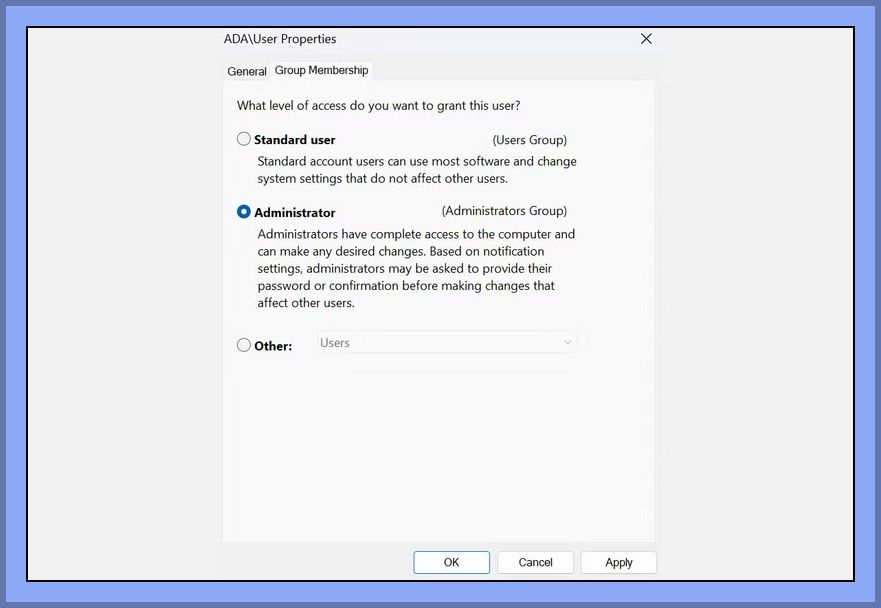Switch to the General tab
The height and width of the screenshot is (608, 881).
(x=247, y=71)
